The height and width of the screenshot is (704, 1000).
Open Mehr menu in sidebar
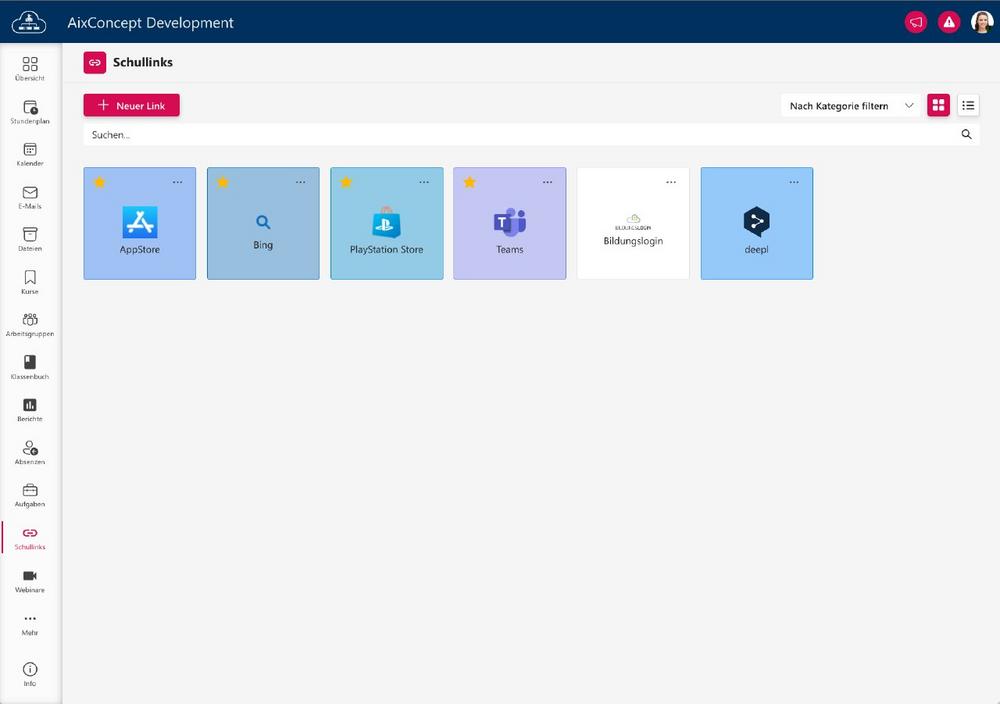30,622
